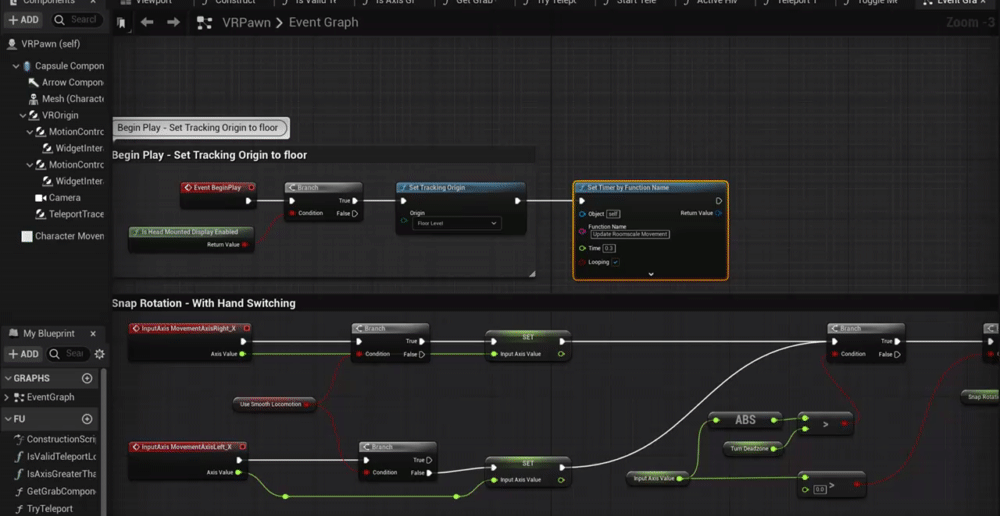This screenshot has height=516, width=1000.
Task: Select the InputAxis MovementAxisRight_X node
Action: point(190,342)
